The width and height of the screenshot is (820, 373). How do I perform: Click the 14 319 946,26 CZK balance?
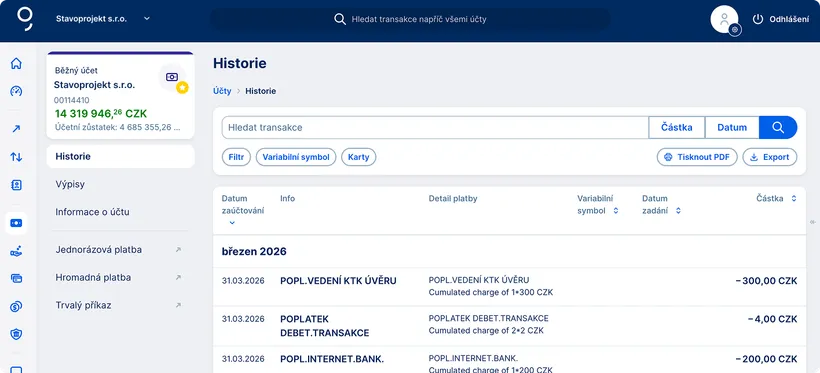[101, 113]
